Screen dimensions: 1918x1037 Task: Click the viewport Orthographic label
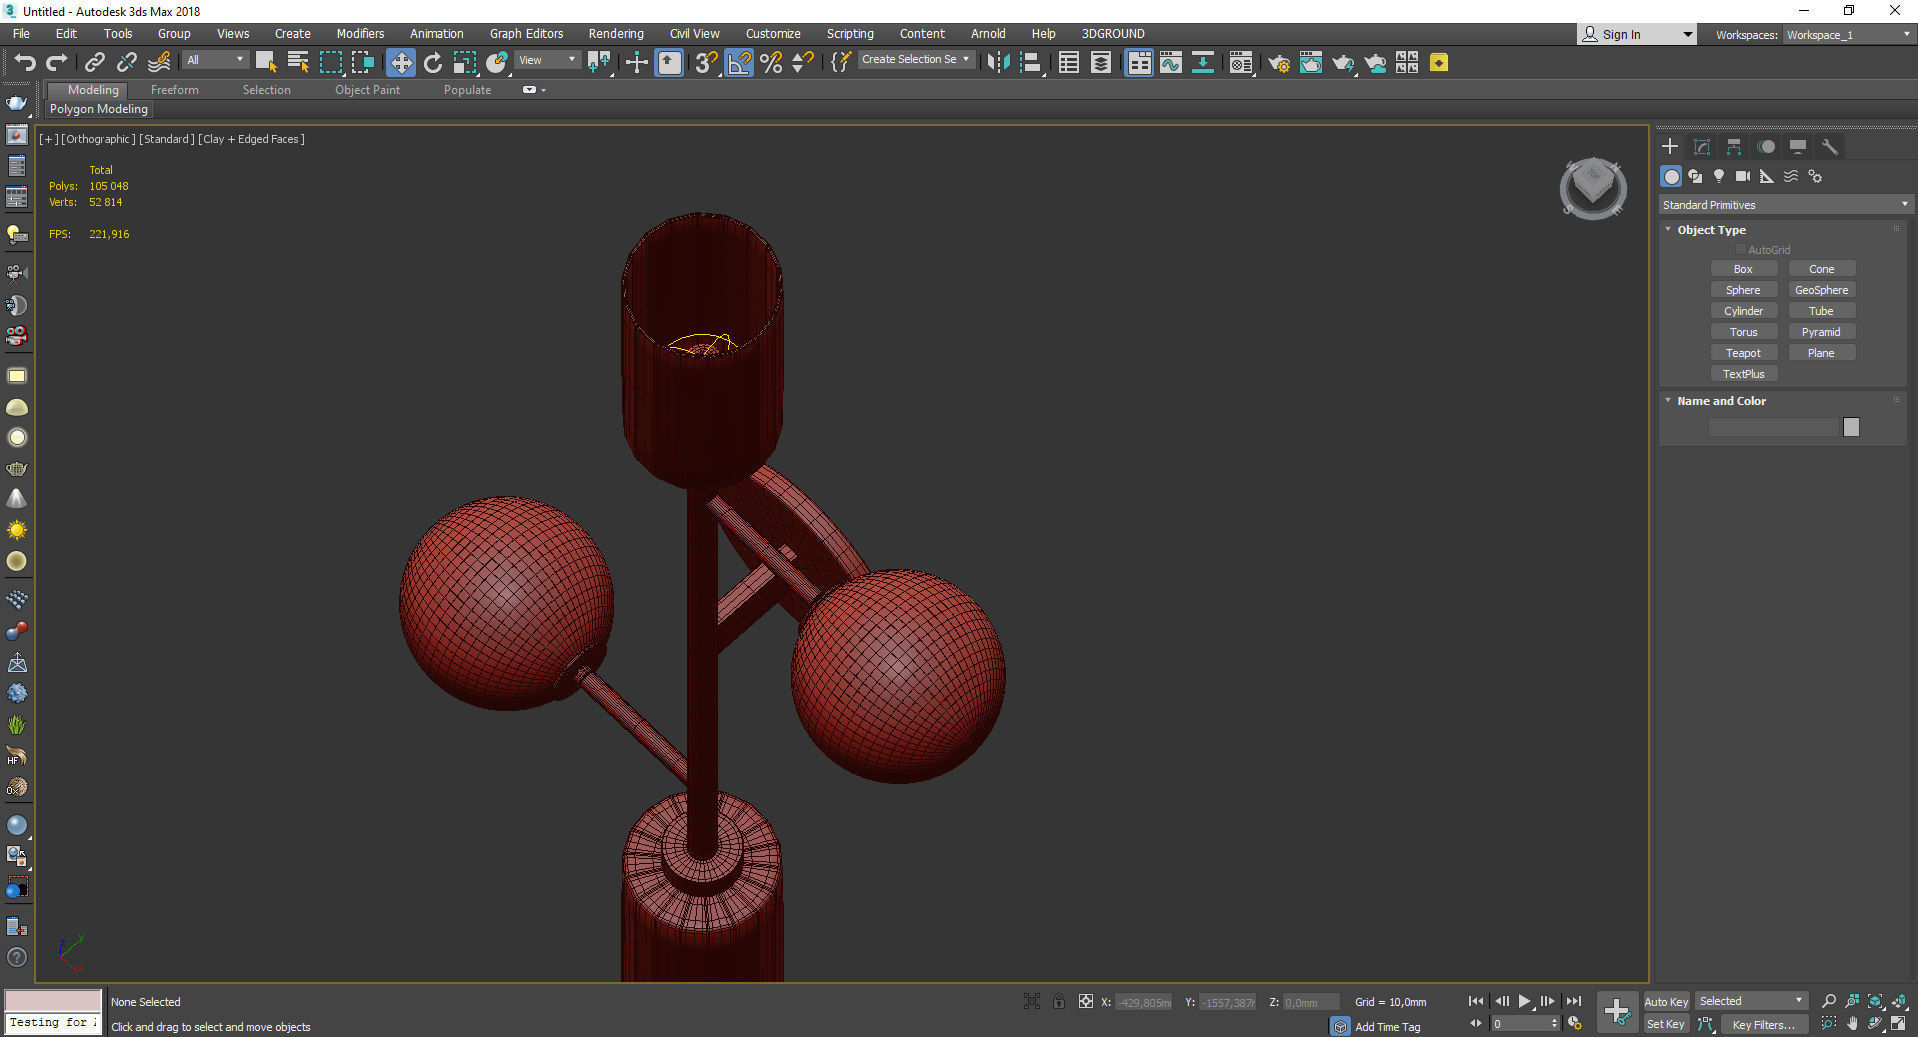(x=98, y=139)
